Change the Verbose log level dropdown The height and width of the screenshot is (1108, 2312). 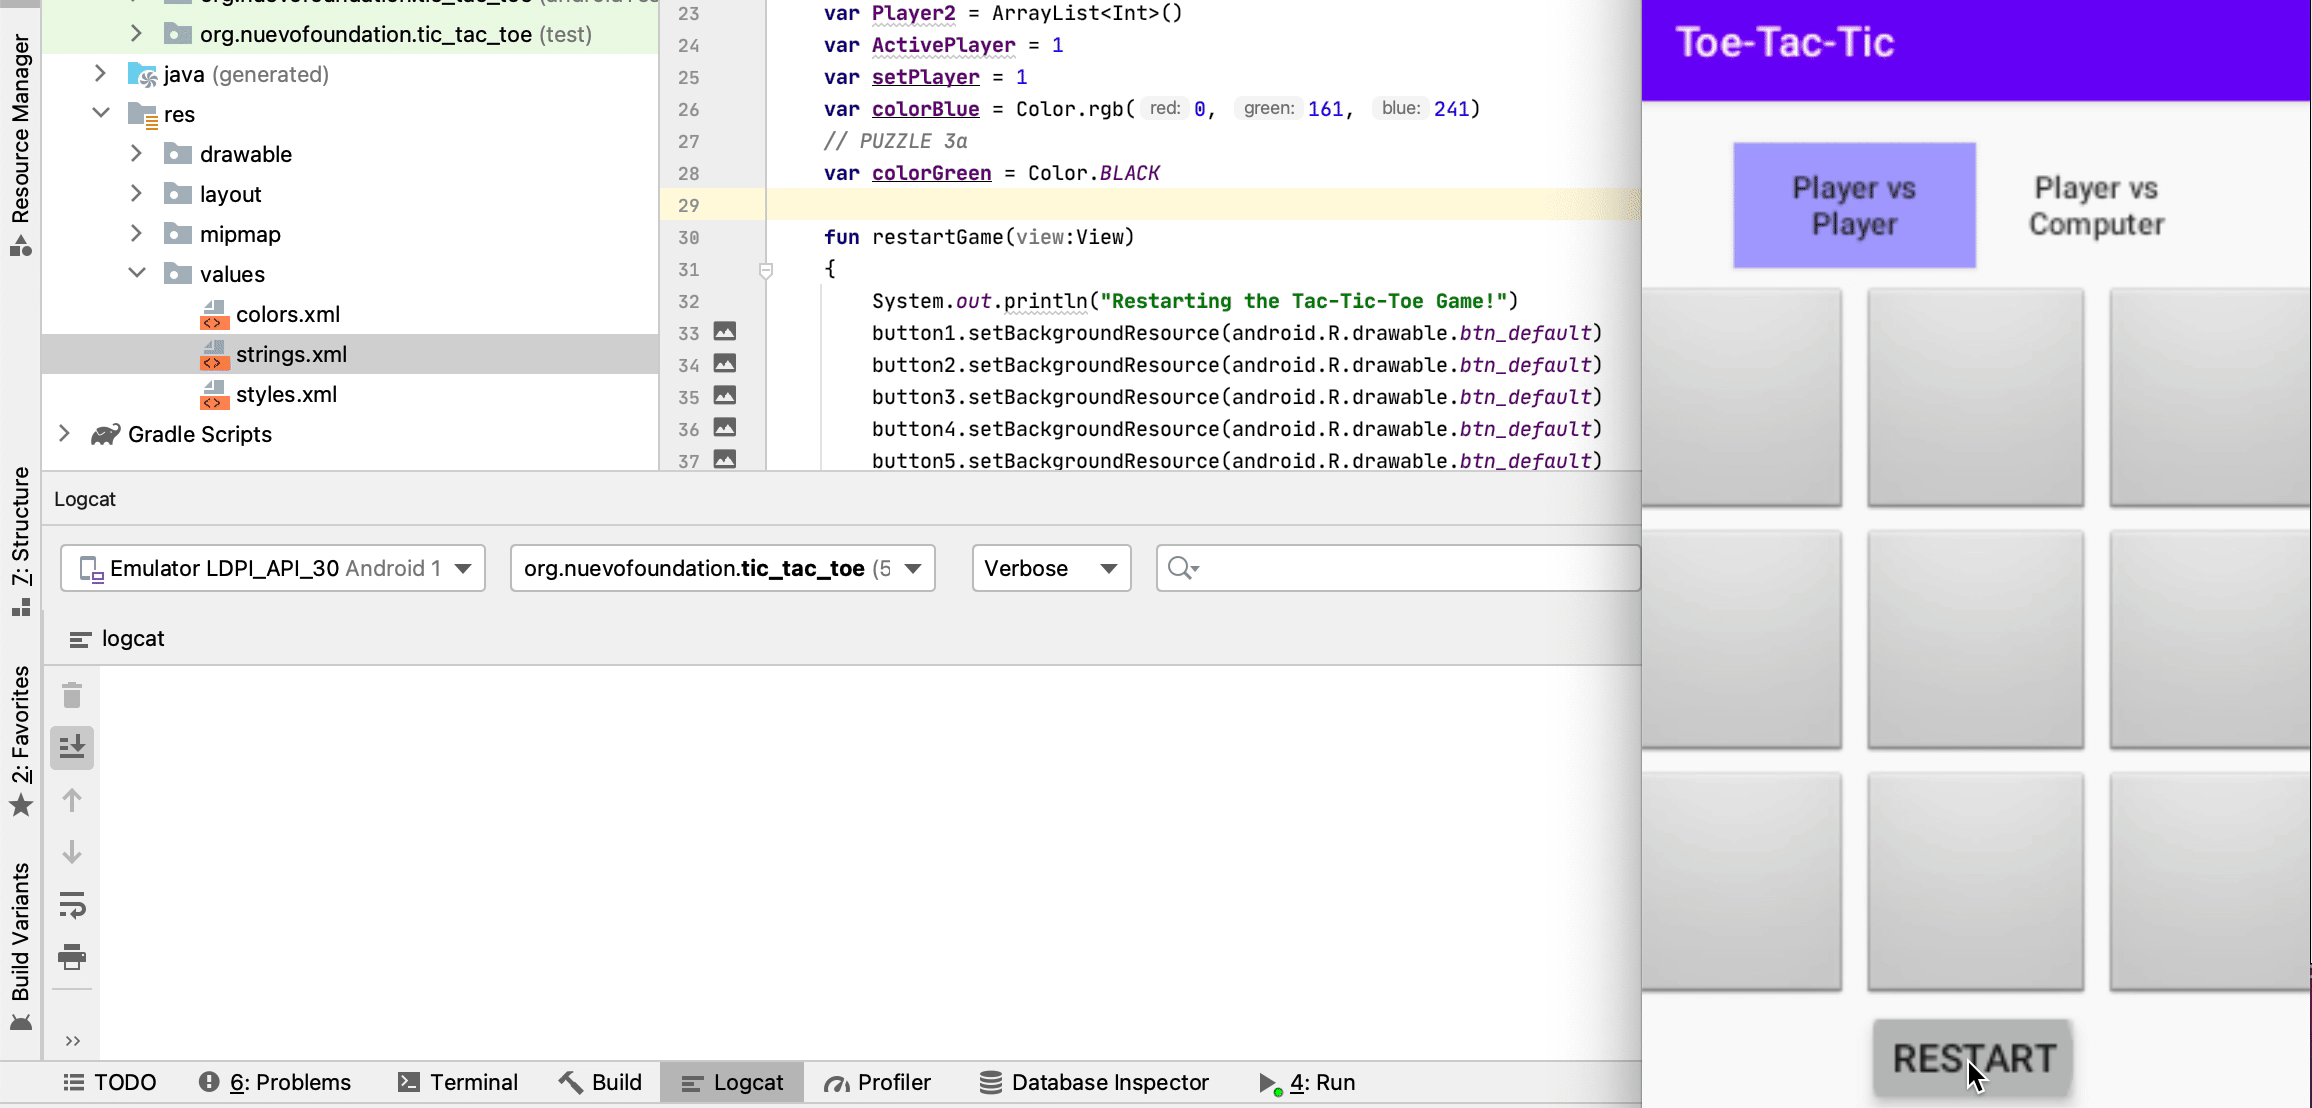click(1050, 568)
